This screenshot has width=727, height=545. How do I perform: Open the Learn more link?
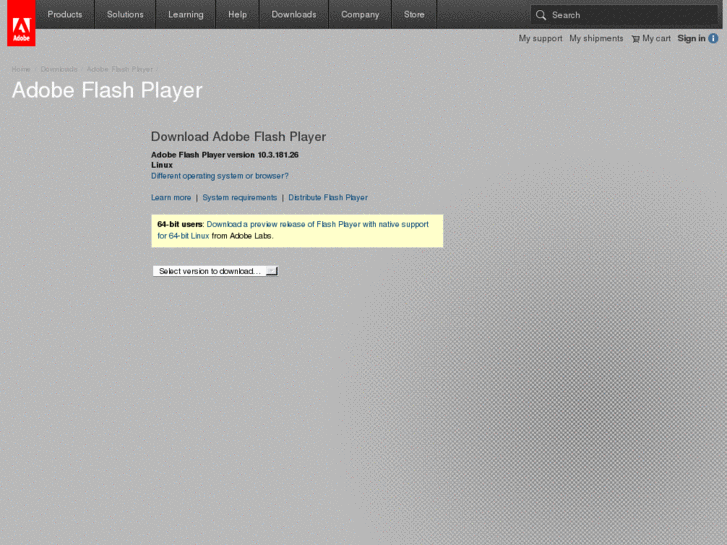pyautogui.click(x=171, y=198)
